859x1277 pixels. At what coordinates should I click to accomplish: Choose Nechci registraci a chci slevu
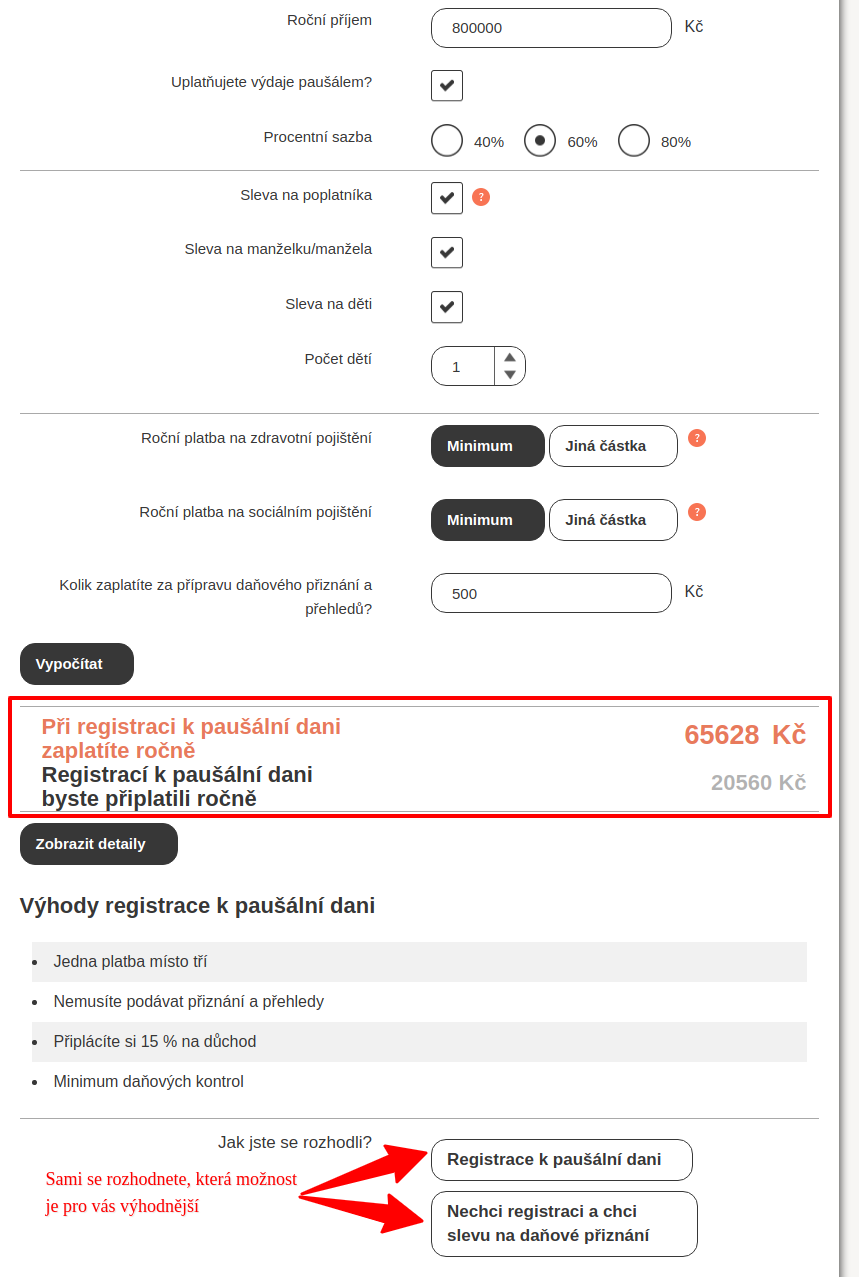pyautogui.click(x=563, y=1224)
